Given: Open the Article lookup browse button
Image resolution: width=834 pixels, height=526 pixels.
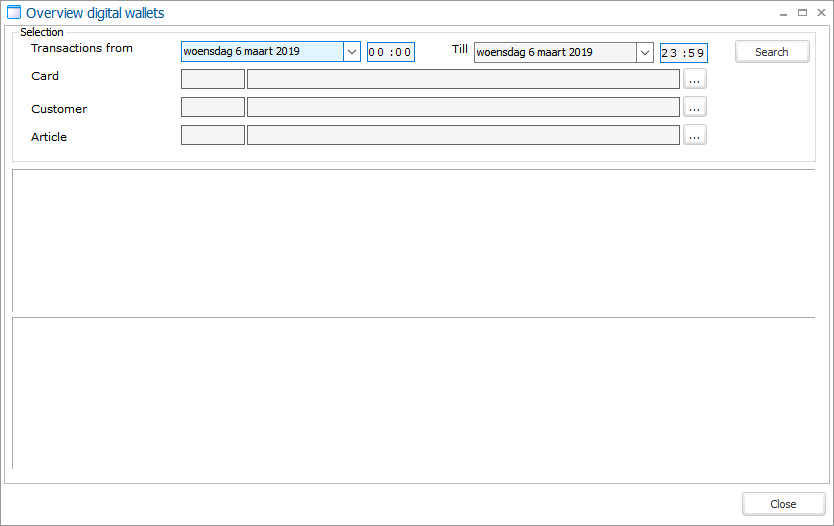Looking at the screenshot, I should (695, 135).
